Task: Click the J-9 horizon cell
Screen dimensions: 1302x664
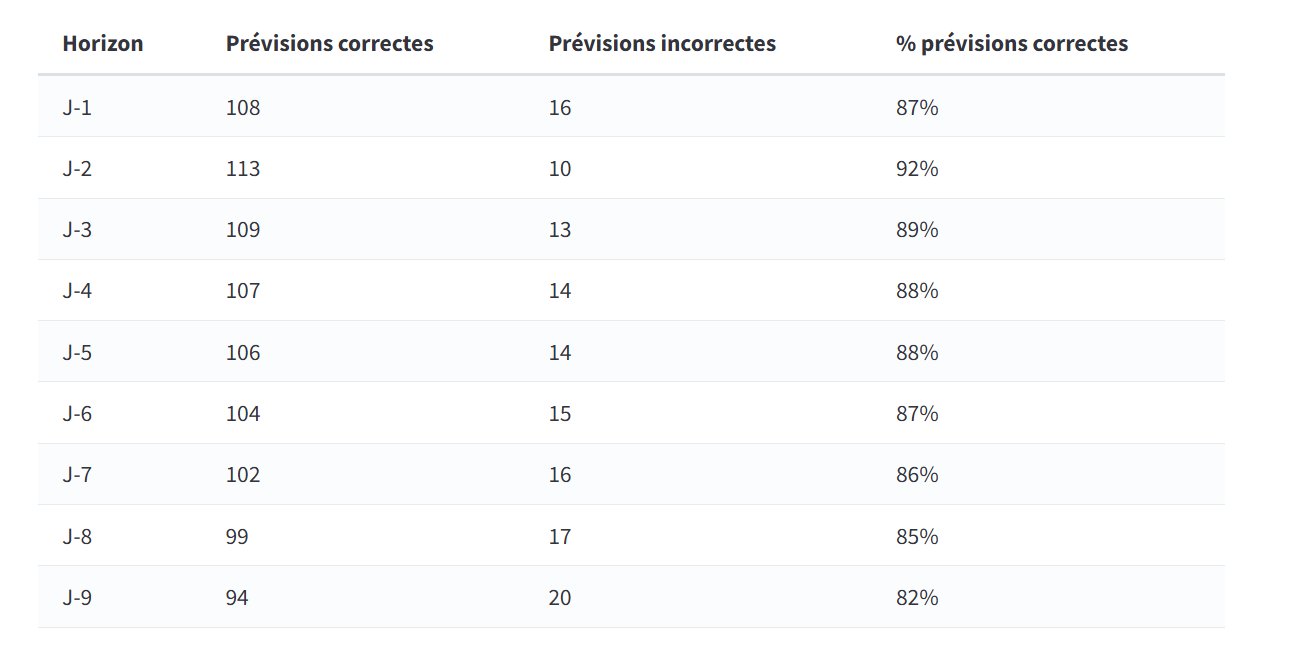Action: coord(77,598)
